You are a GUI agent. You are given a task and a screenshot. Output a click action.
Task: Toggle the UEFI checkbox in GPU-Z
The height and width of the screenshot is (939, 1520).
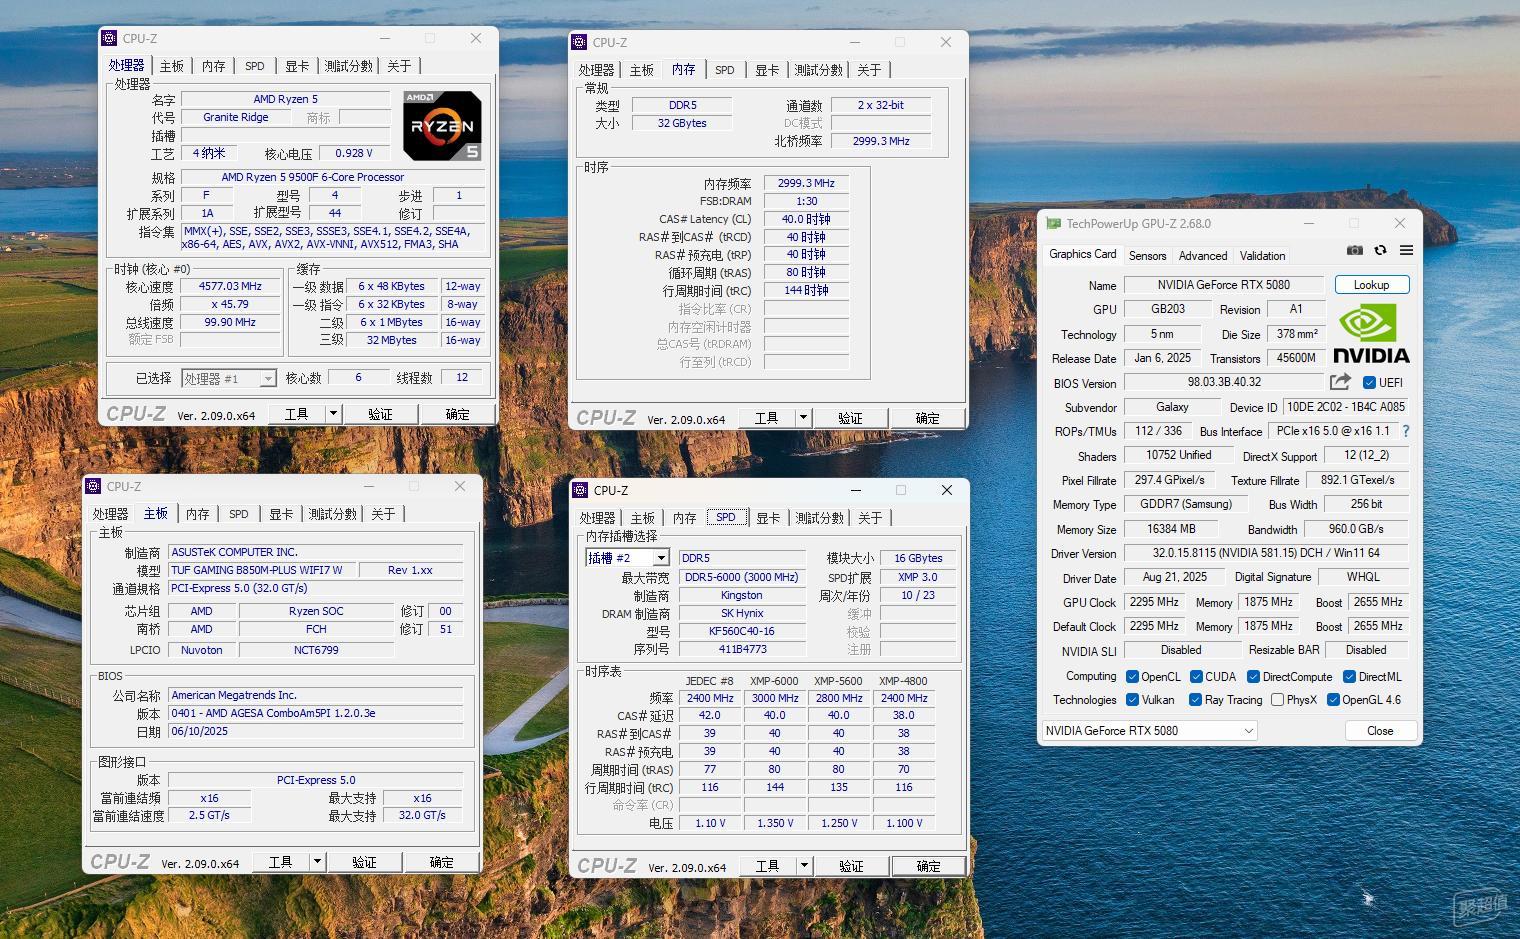click(1369, 382)
